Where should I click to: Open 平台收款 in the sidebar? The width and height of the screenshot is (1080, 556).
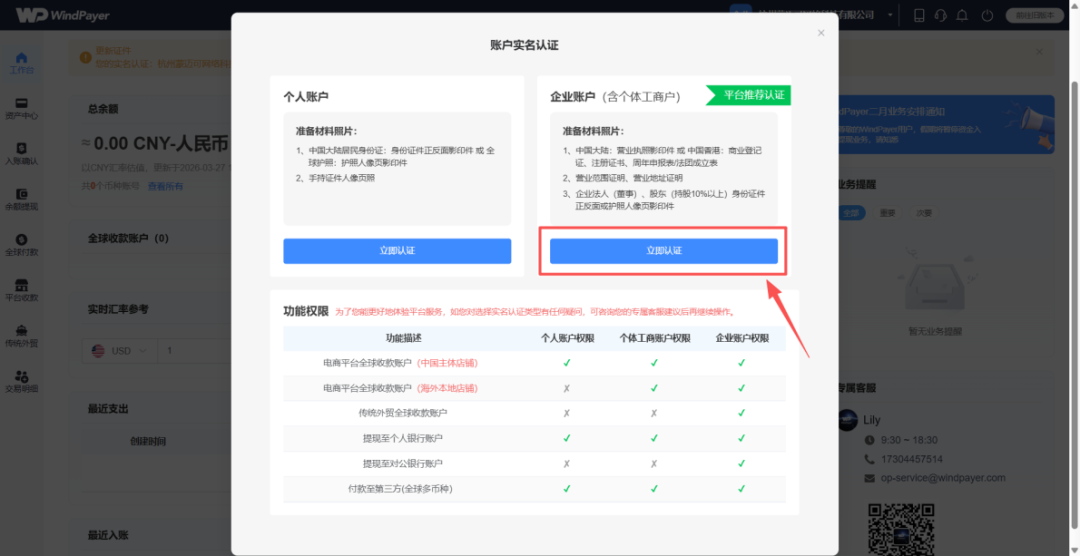(x=21, y=291)
